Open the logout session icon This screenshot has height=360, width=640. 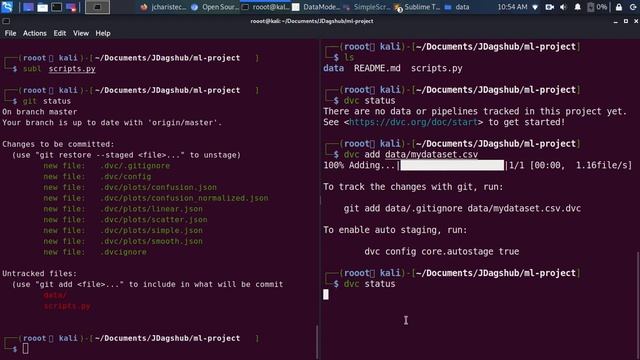[x=633, y=7]
